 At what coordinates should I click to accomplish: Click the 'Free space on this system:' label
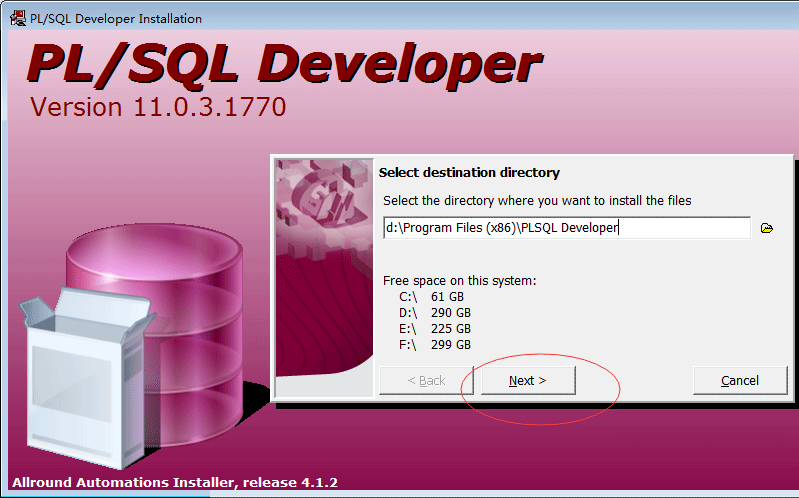point(460,281)
